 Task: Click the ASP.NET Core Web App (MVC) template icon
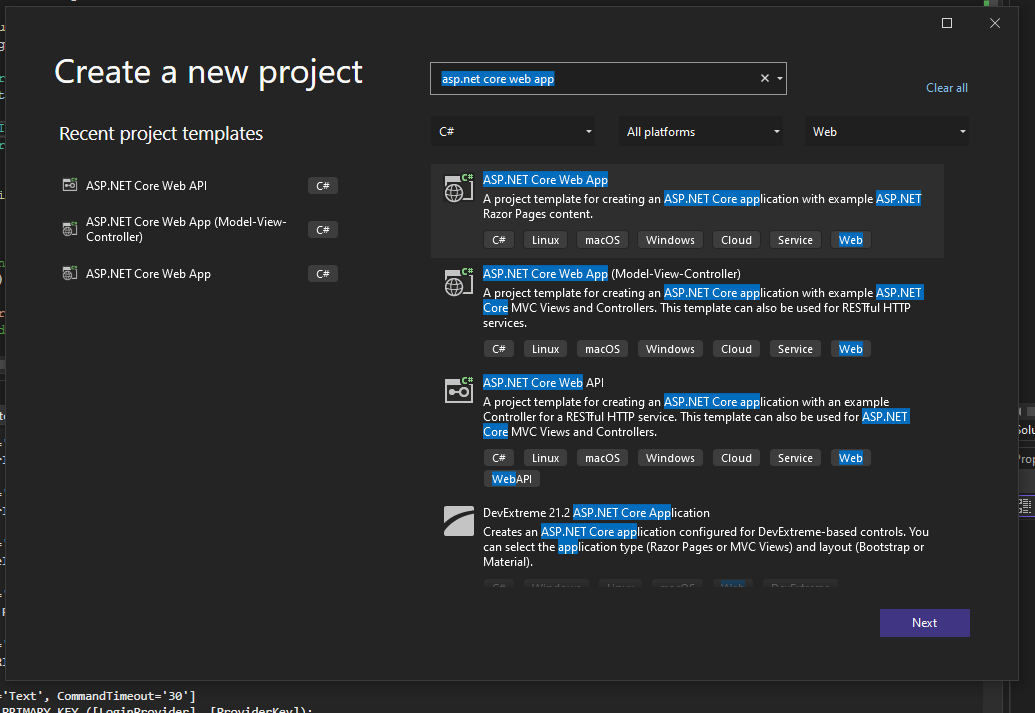click(x=458, y=281)
